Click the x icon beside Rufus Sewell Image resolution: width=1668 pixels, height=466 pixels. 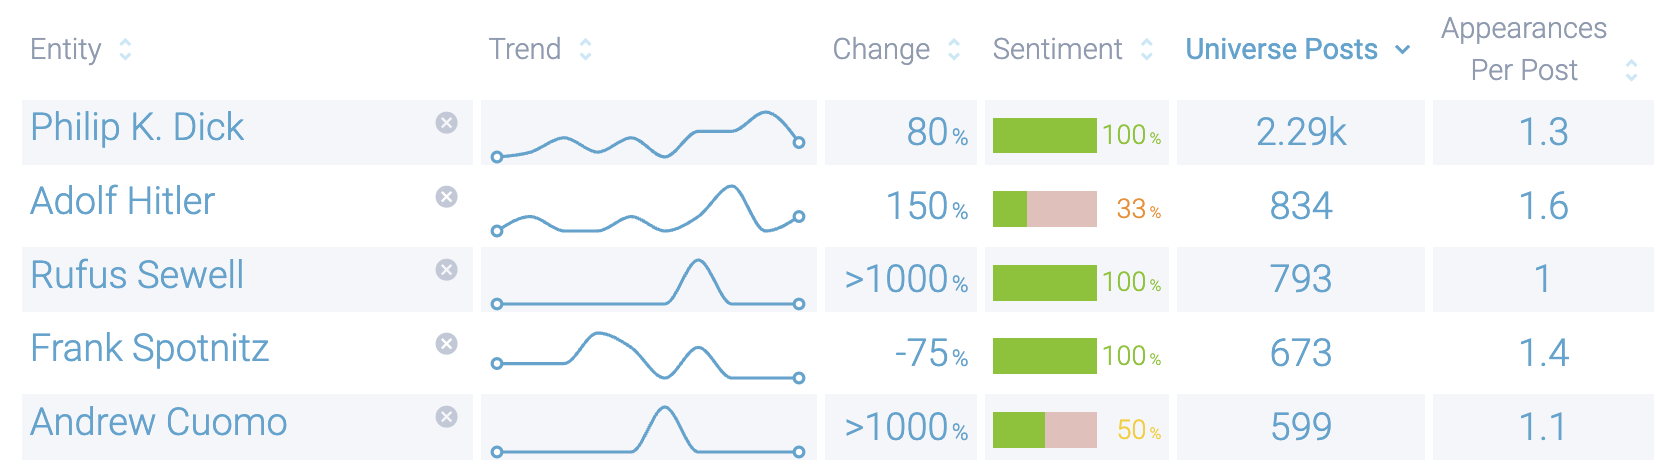pos(447,270)
